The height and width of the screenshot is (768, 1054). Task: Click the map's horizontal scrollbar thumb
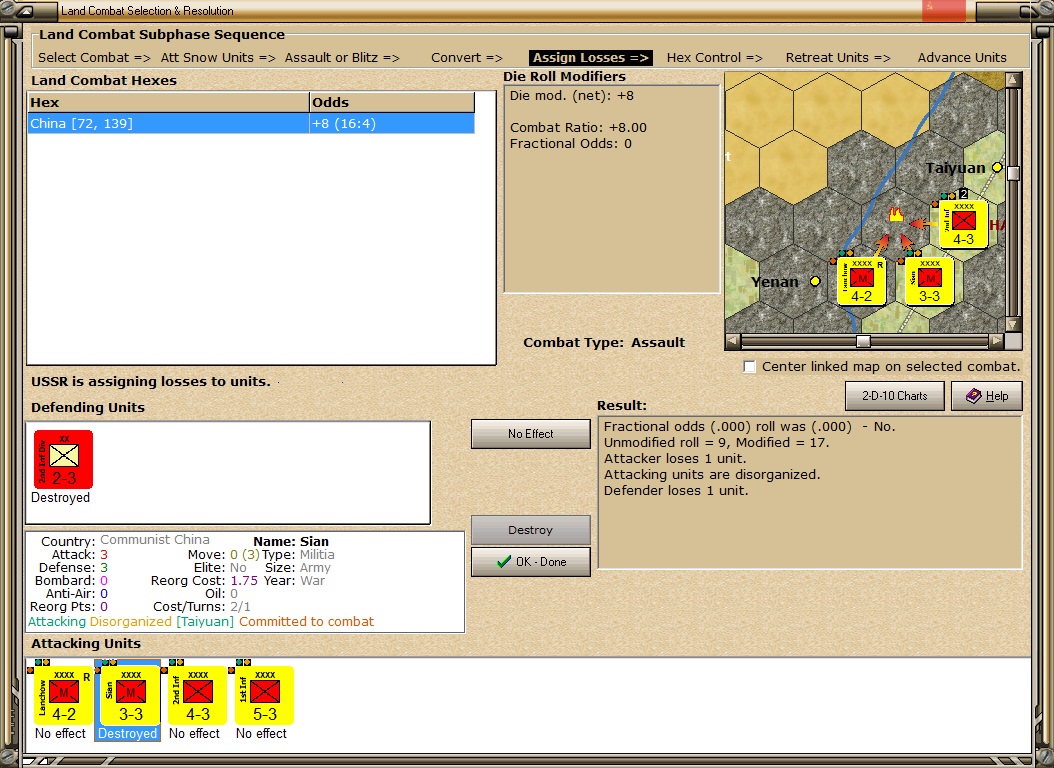tap(863, 341)
